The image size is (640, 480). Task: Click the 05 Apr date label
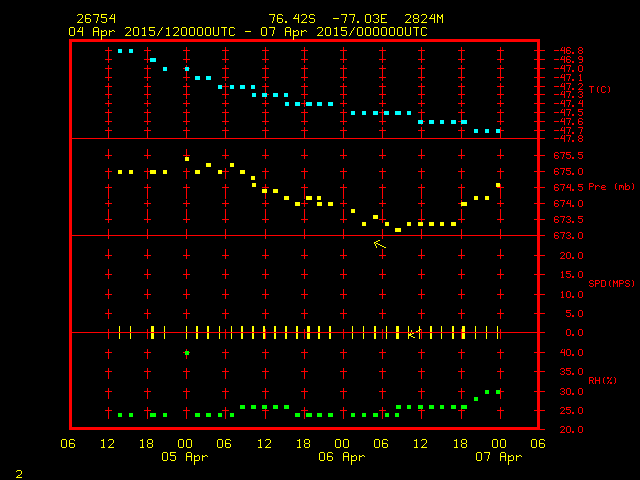point(184,457)
